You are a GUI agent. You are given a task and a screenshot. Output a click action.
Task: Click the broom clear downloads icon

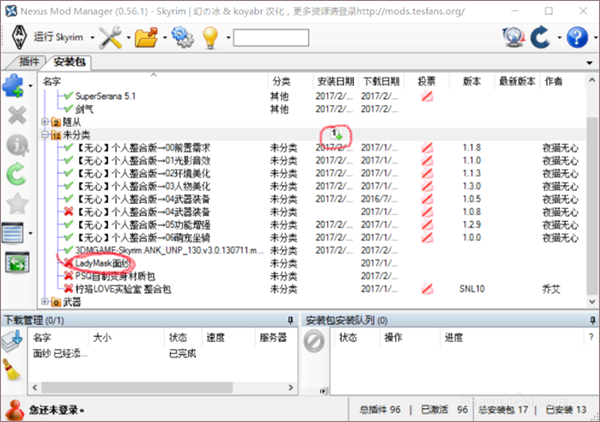(x=11, y=369)
